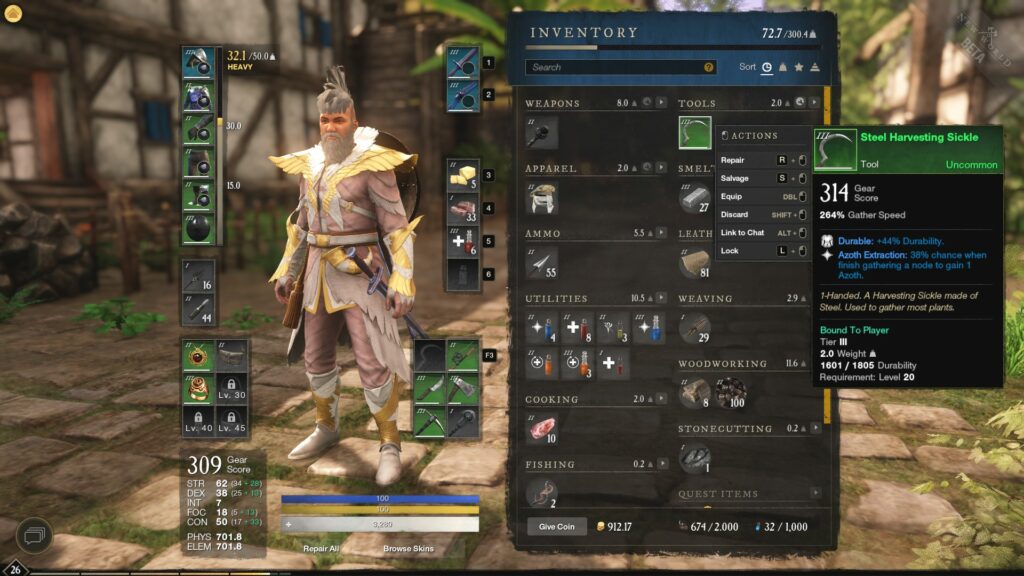1024x576 pixels.
Task: Click the fishing bait item icon
Action: (542, 494)
